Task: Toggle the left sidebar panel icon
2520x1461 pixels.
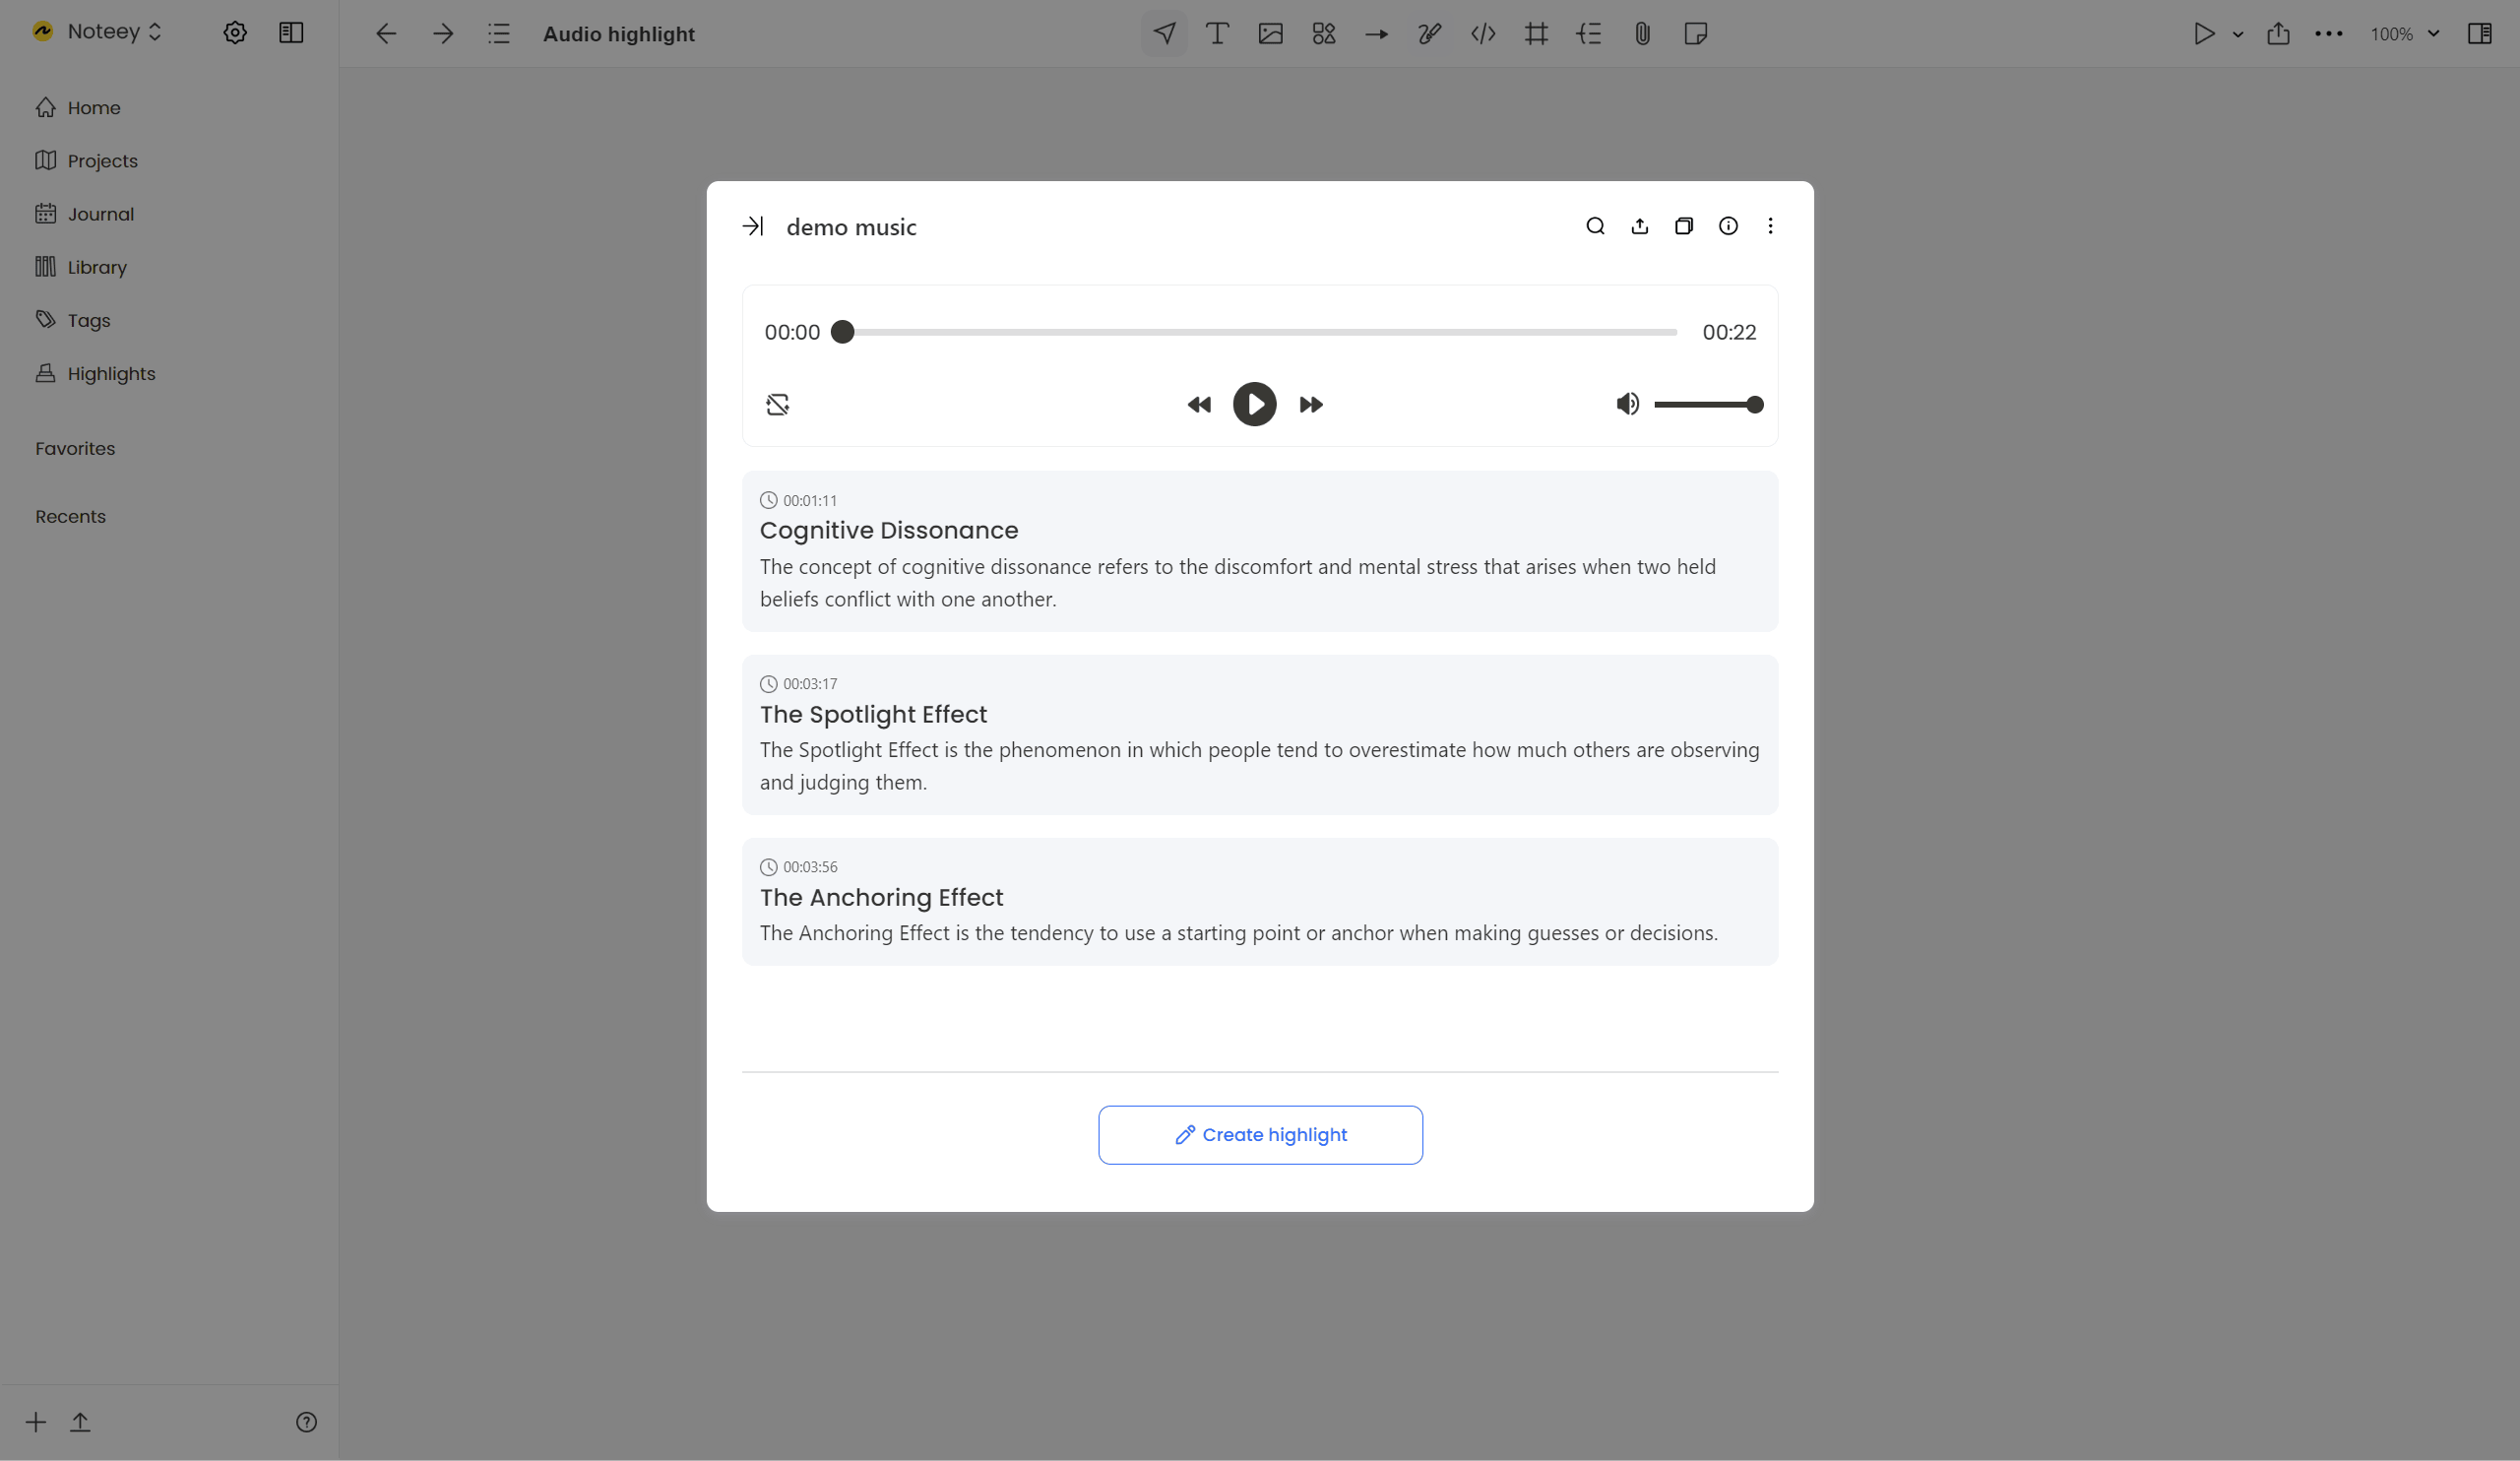Action: (291, 33)
